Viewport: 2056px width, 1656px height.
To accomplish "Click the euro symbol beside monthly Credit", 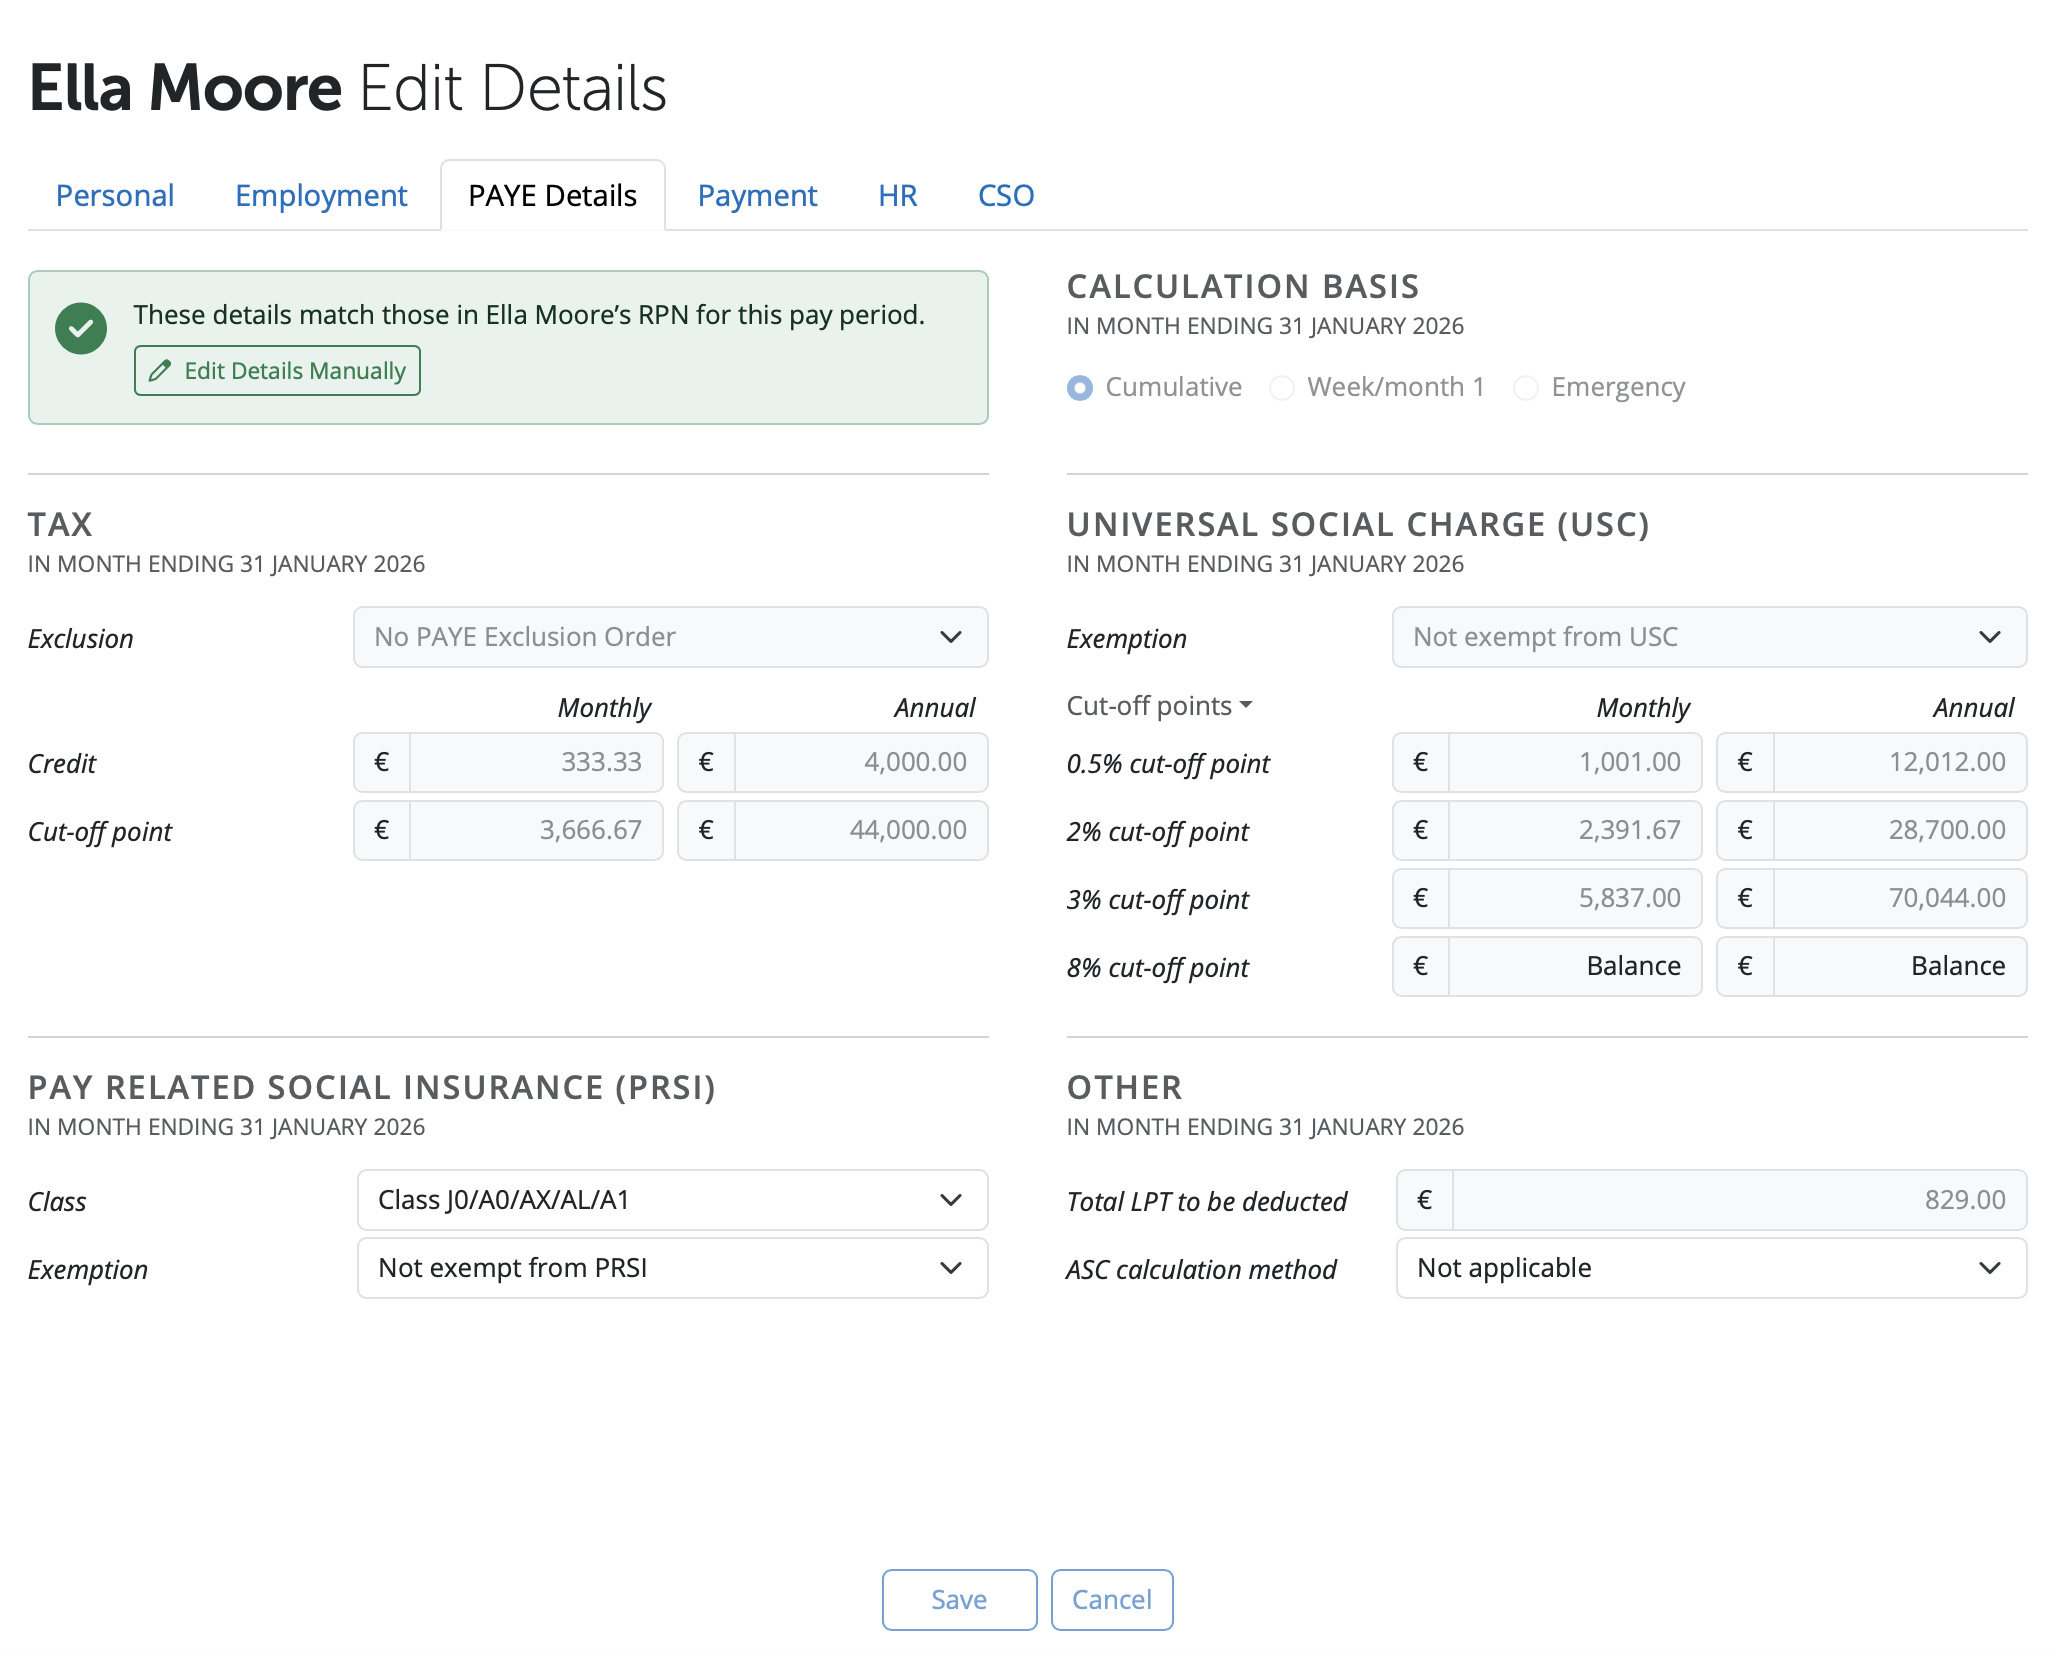I will (x=381, y=762).
